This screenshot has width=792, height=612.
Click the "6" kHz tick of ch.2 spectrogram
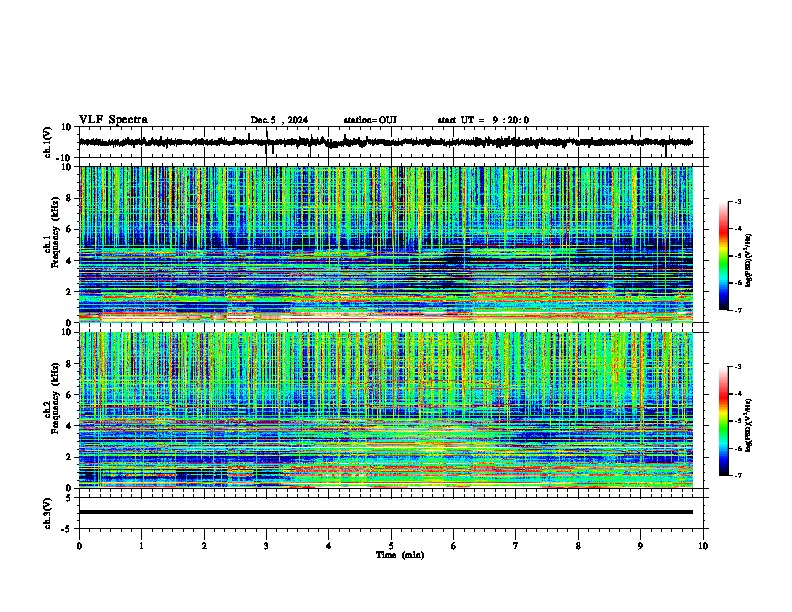(69, 395)
